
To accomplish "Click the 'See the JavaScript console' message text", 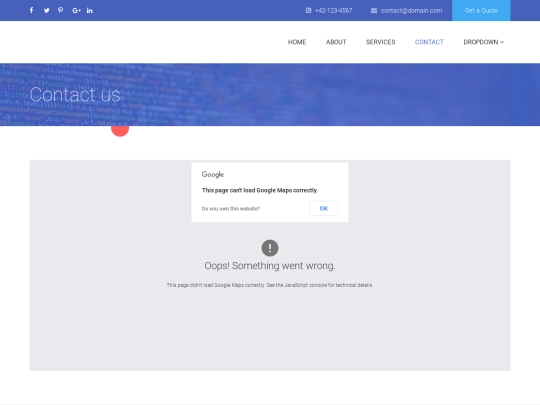I will [x=270, y=285].
